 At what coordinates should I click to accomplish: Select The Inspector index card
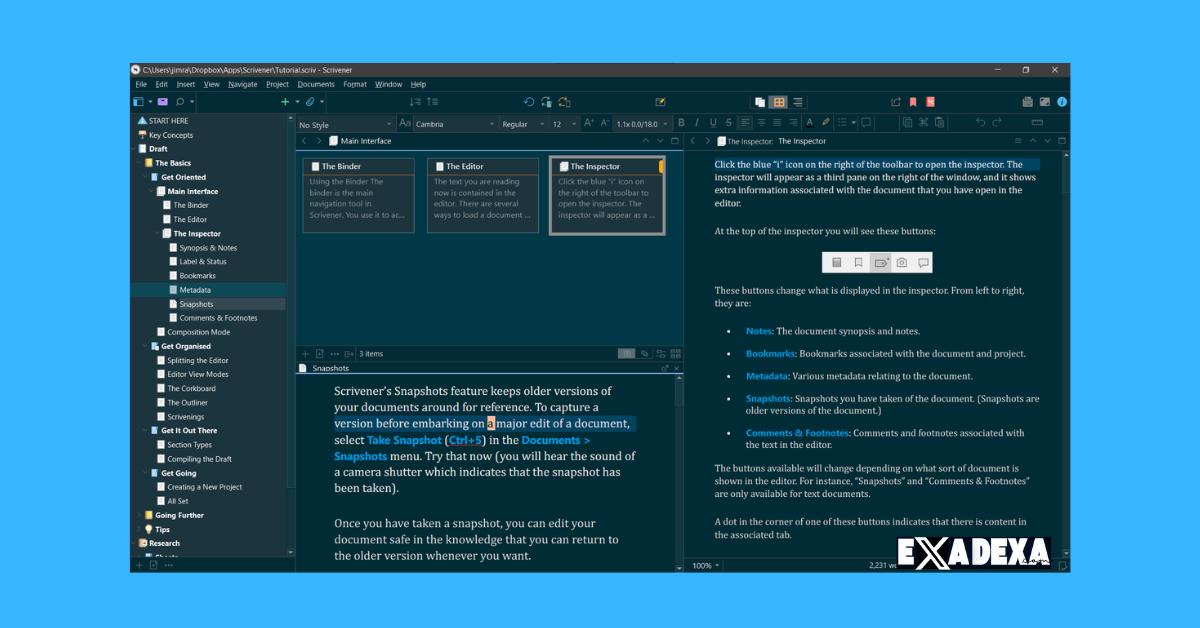pos(607,195)
